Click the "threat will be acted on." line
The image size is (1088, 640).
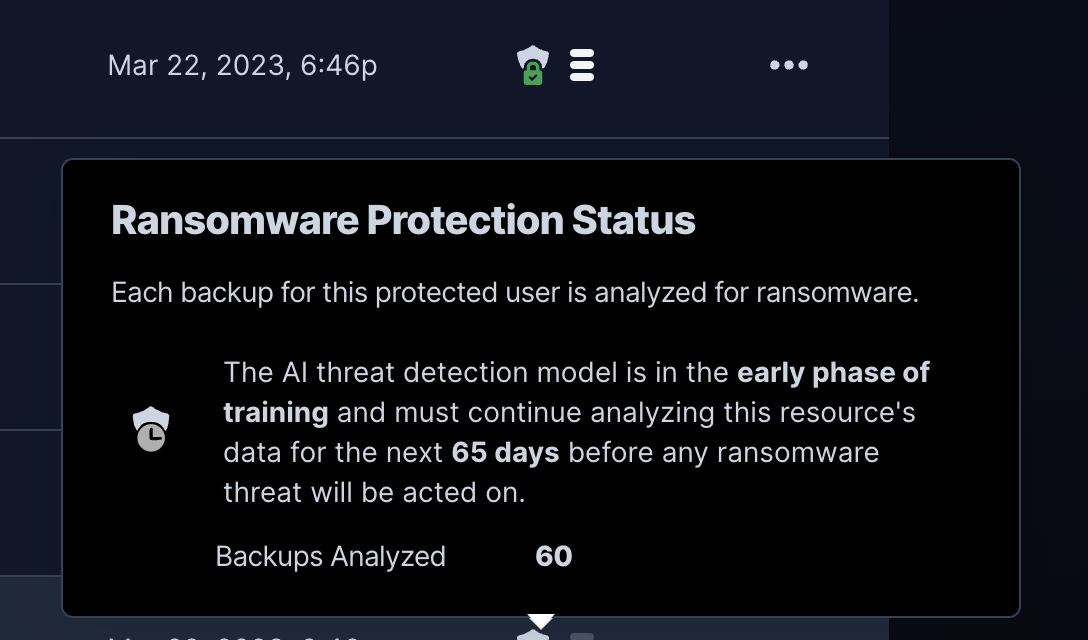(x=375, y=493)
